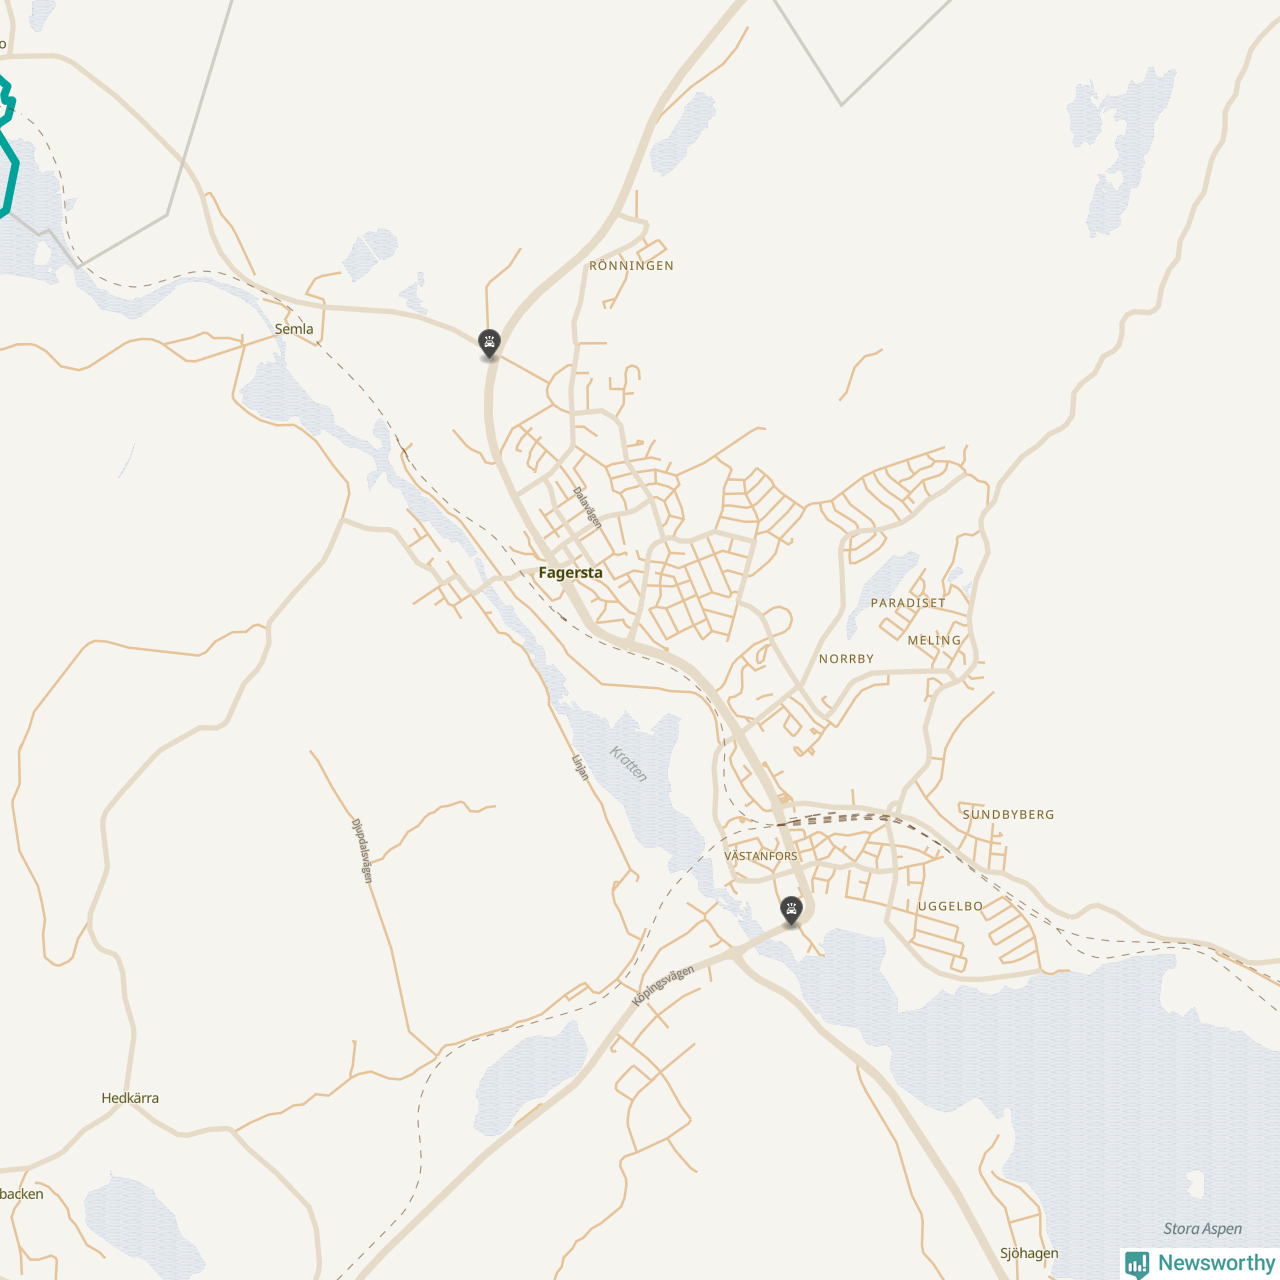Select the Uggelbo district label

[950, 906]
